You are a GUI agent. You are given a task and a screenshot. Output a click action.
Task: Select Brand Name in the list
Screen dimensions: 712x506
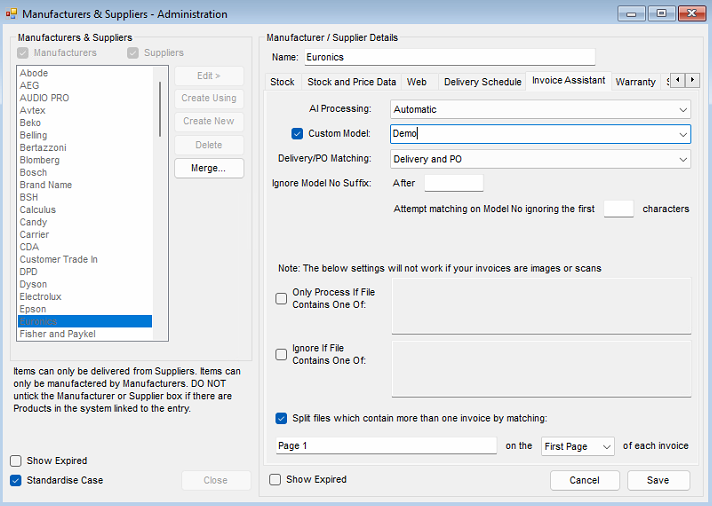click(85, 185)
